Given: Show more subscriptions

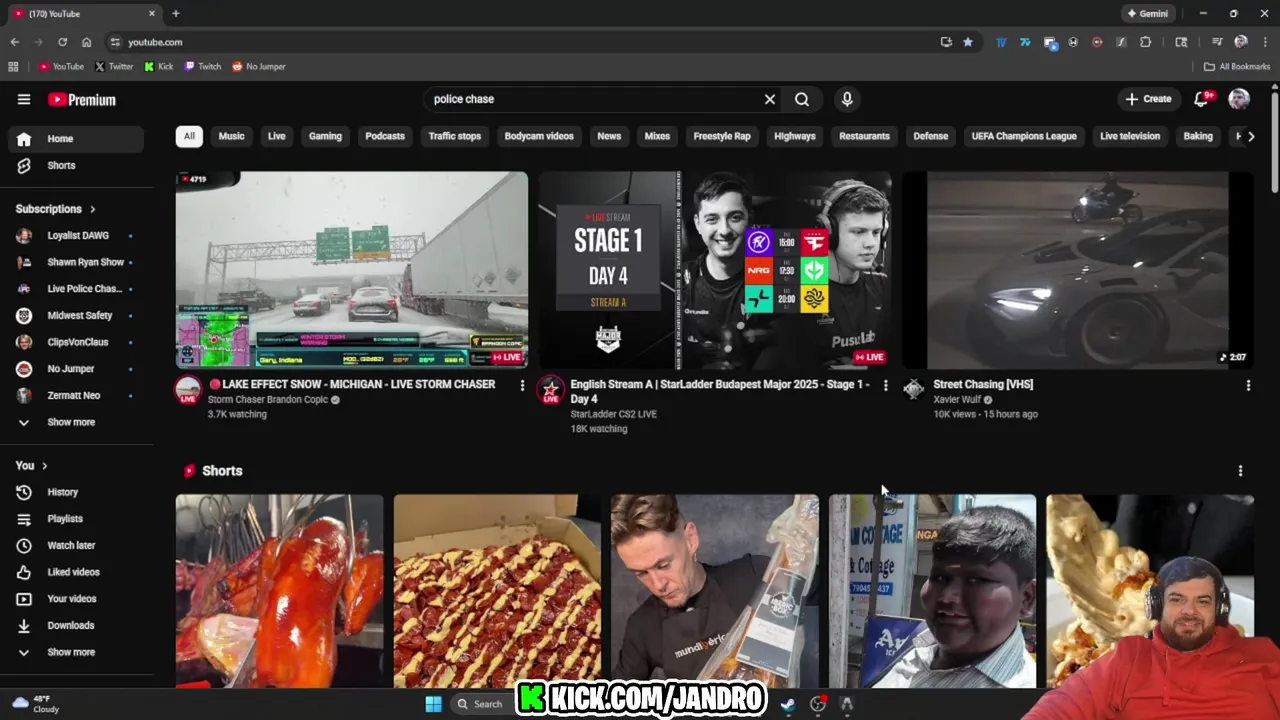Looking at the screenshot, I should coord(76,422).
